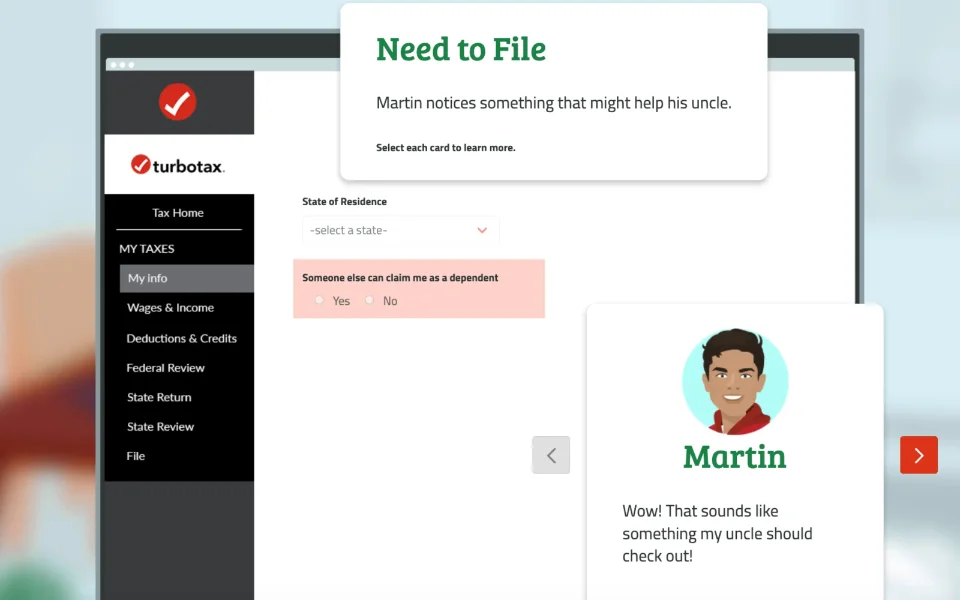The height and width of the screenshot is (600, 960).
Task: Click the Need to File heading
Action: pos(460,49)
